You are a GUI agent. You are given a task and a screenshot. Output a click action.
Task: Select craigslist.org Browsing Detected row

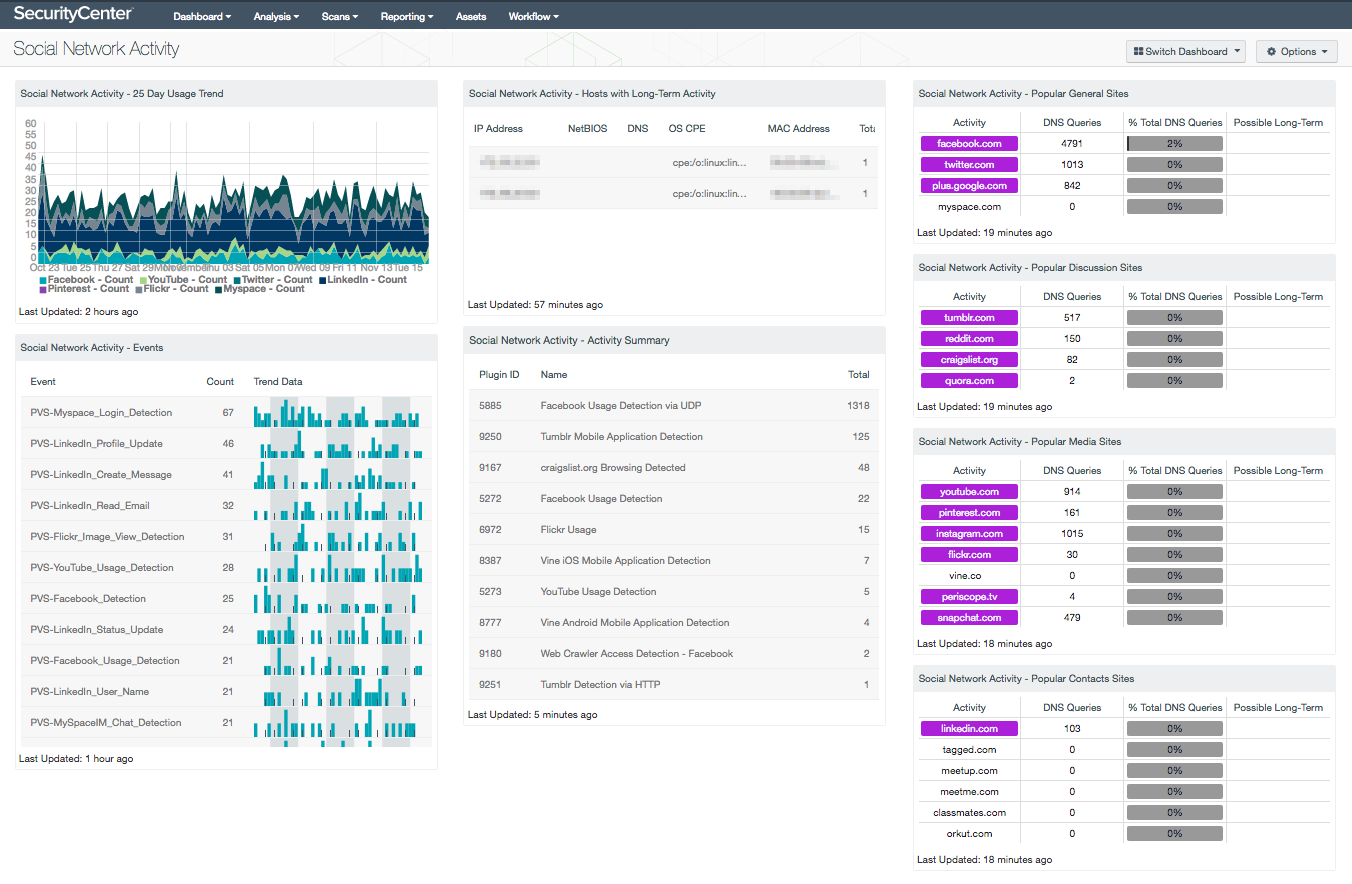674,468
